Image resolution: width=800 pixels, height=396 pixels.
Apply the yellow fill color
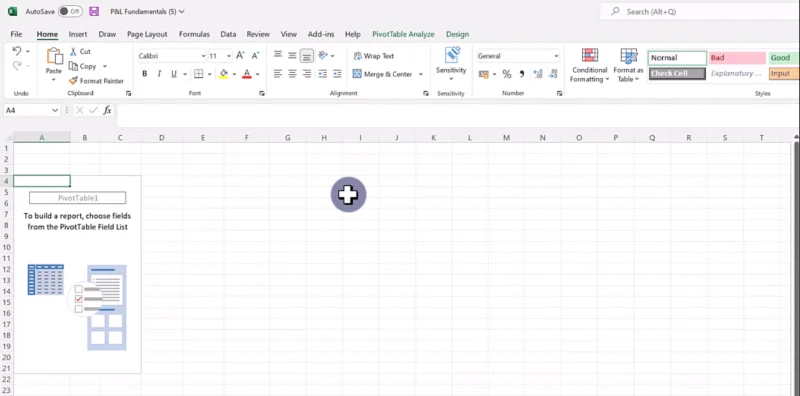click(x=223, y=74)
